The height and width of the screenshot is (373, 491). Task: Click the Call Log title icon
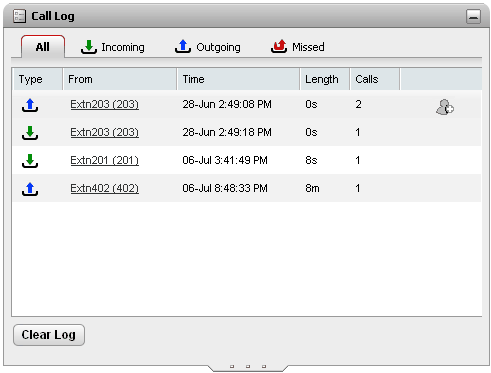tap(19, 16)
